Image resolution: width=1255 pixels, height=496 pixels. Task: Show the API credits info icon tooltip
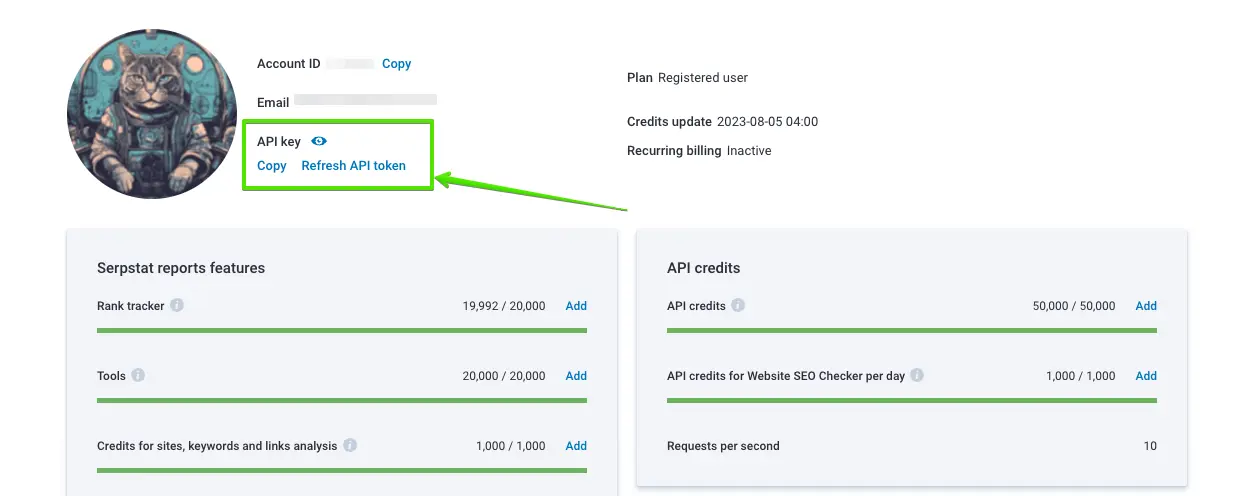pos(738,305)
